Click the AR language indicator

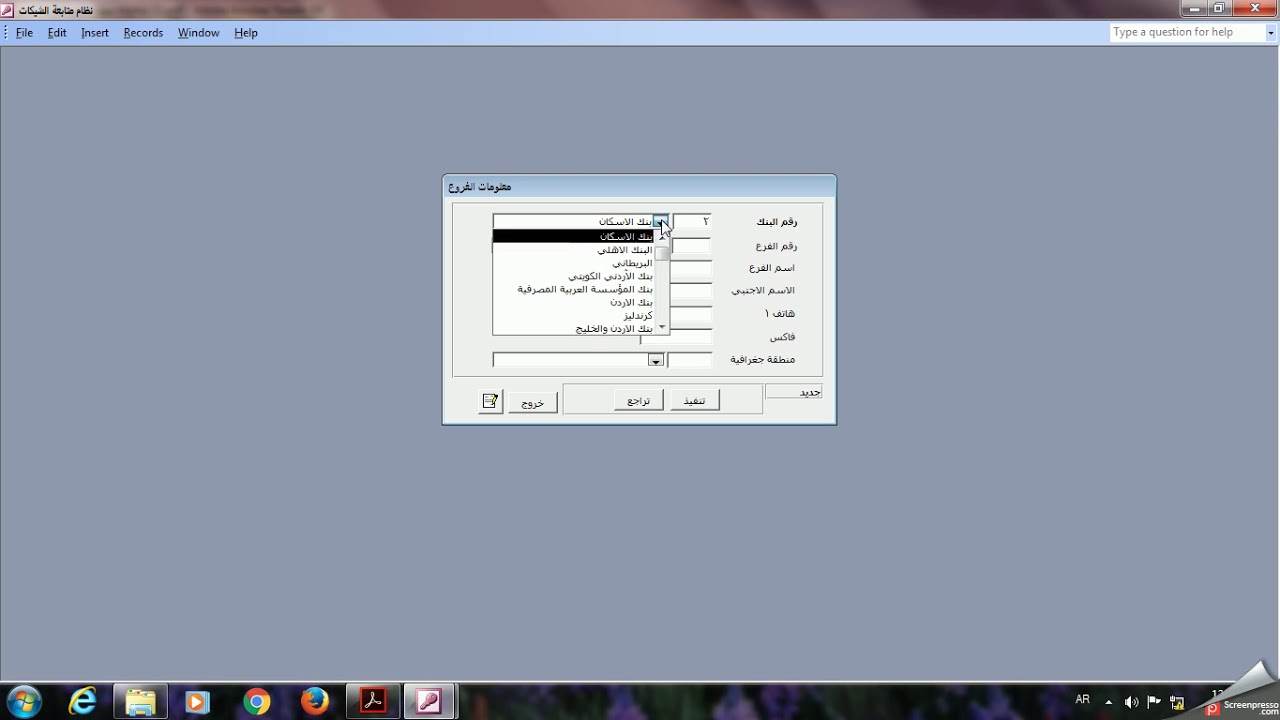click(1082, 700)
